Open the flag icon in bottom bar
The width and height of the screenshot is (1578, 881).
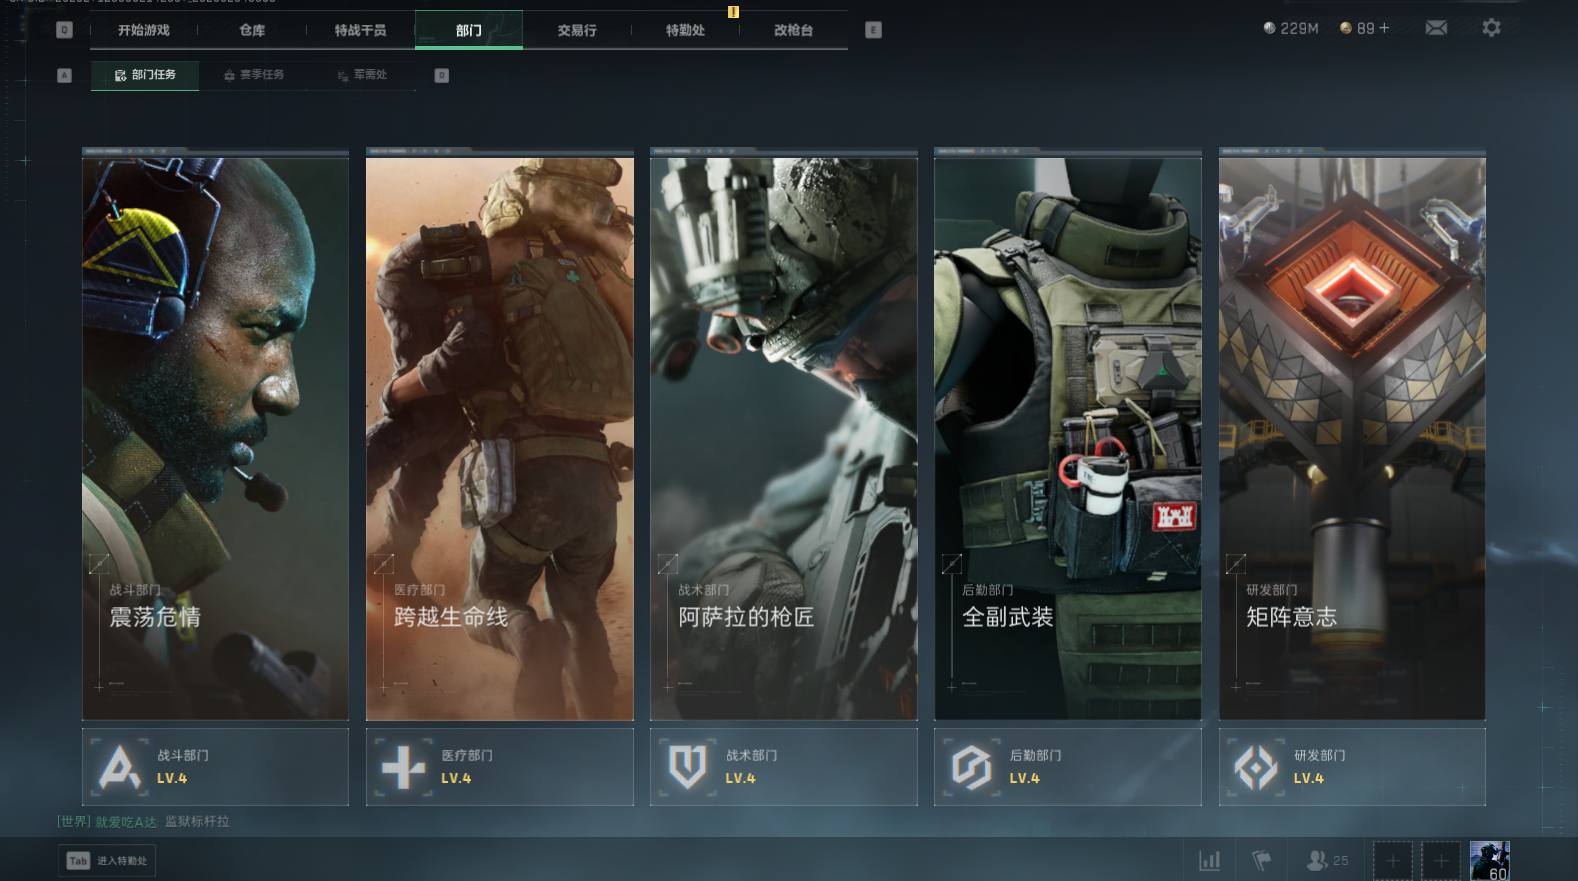tap(1262, 860)
